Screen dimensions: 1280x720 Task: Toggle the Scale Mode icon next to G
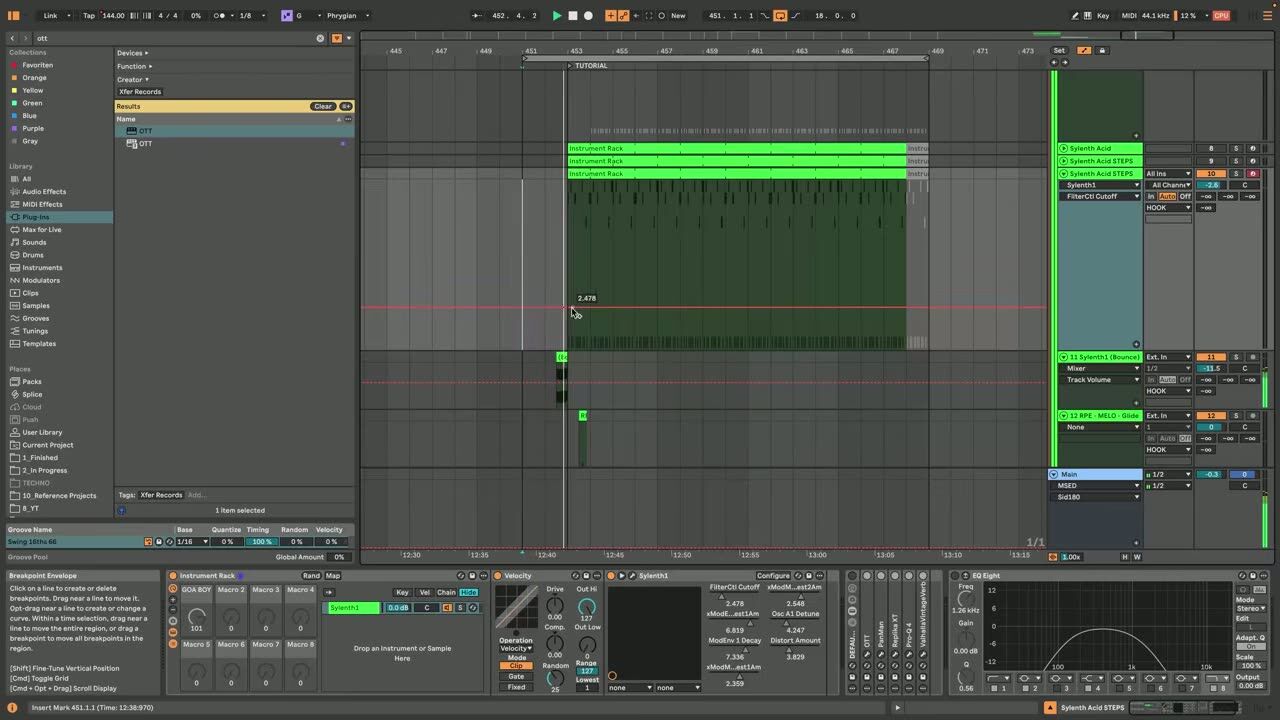coord(286,16)
